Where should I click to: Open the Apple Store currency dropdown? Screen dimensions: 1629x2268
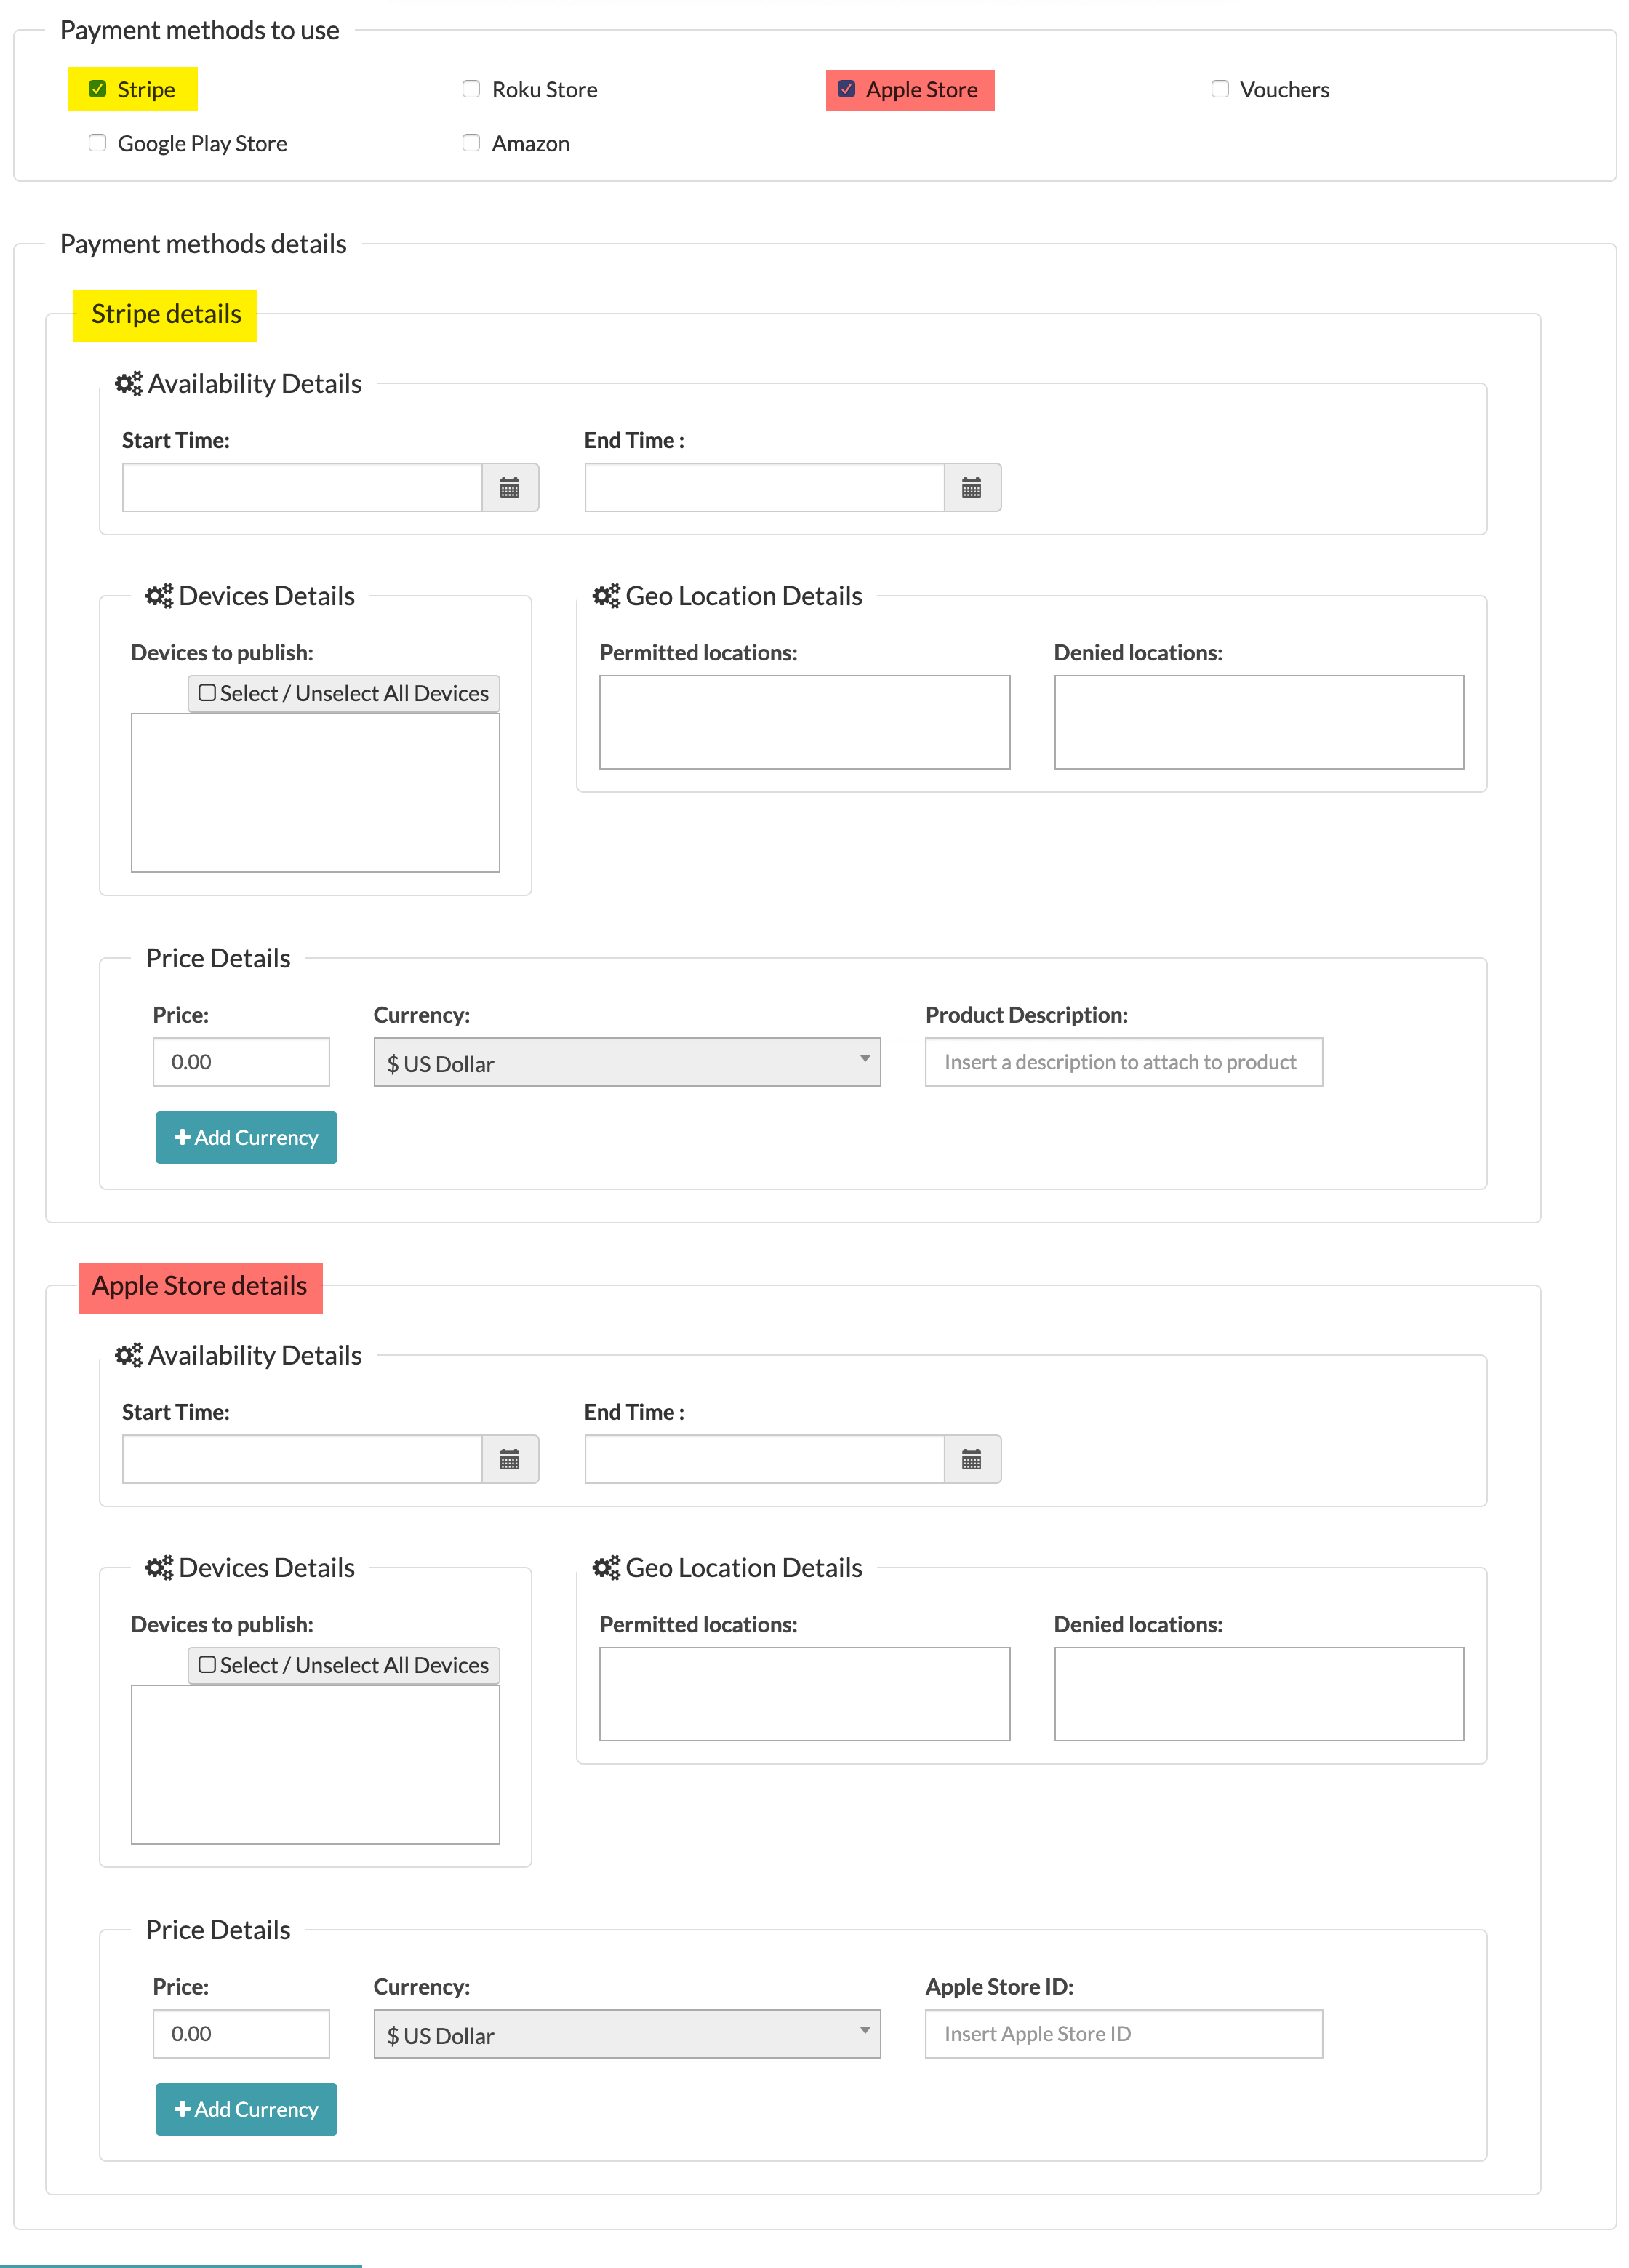622,2035
